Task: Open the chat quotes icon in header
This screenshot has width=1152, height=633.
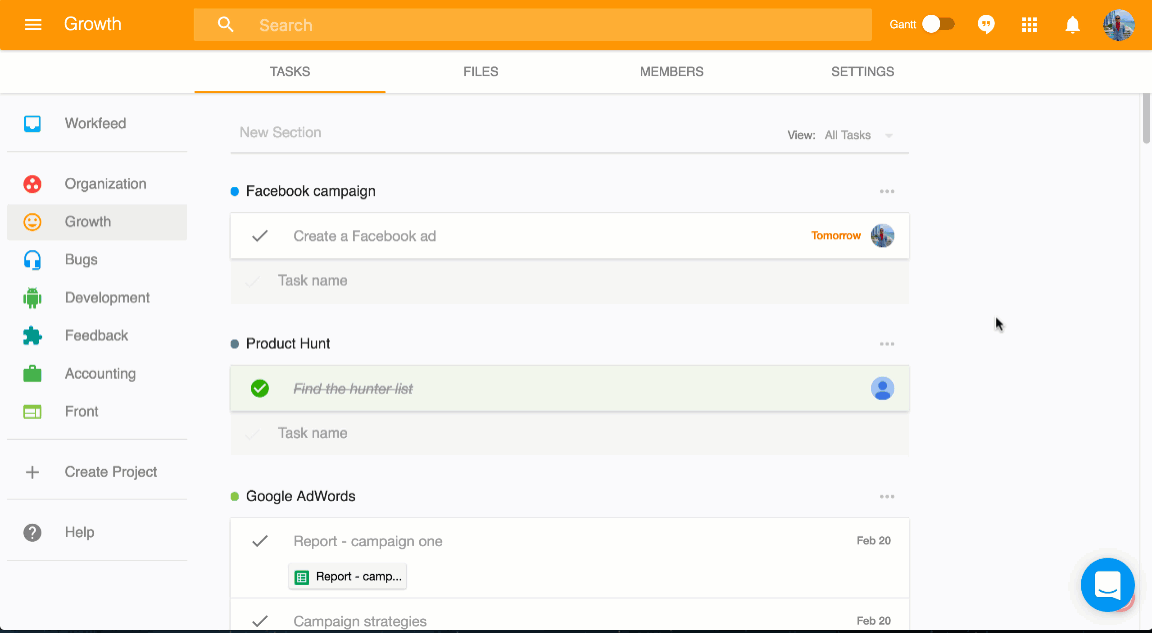Action: tap(986, 25)
